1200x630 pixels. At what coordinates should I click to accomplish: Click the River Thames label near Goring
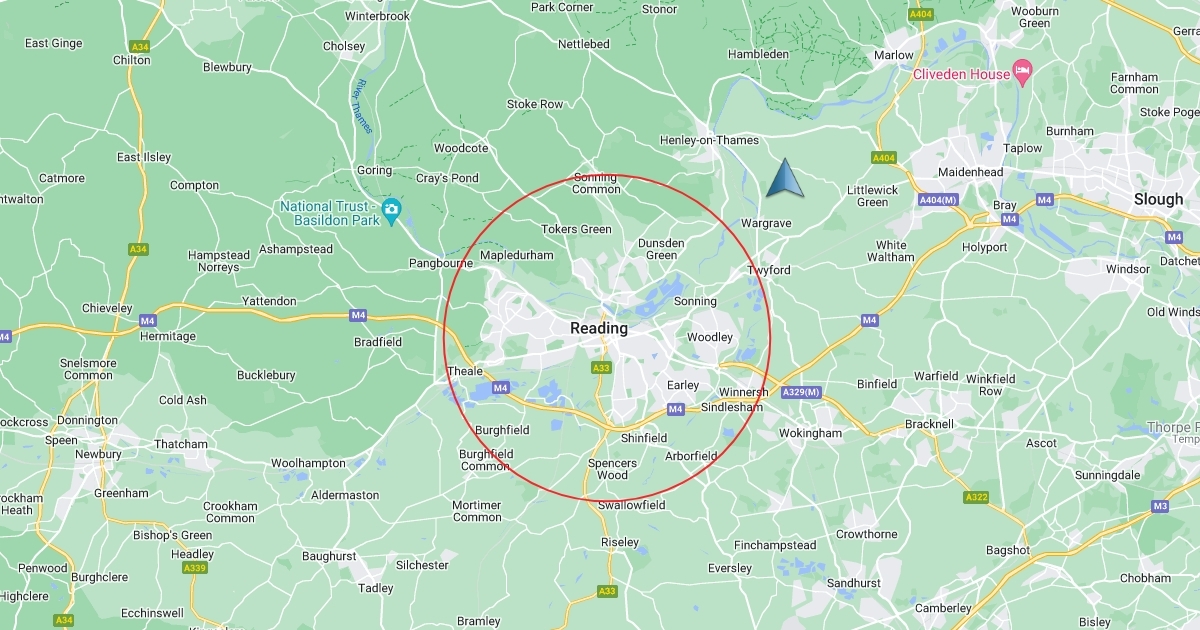(360, 104)
